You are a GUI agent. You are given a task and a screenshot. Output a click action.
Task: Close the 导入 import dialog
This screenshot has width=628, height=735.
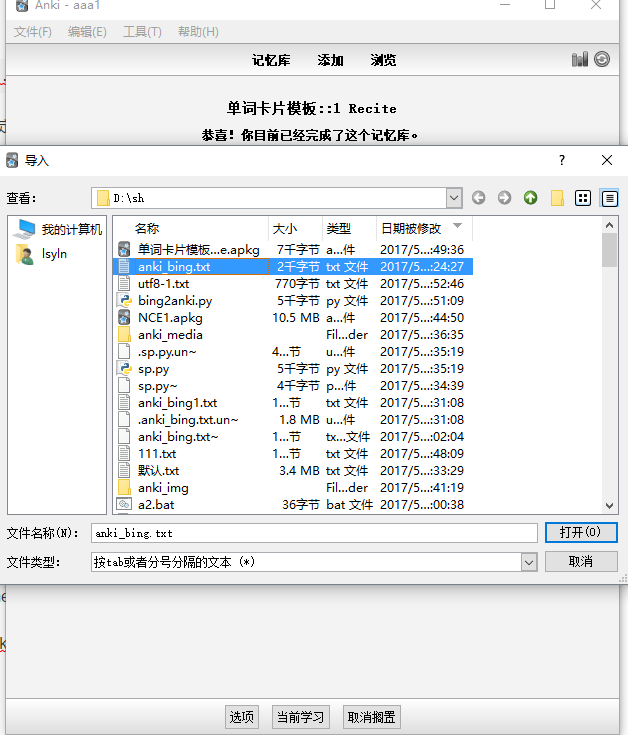tap(607, 160)
